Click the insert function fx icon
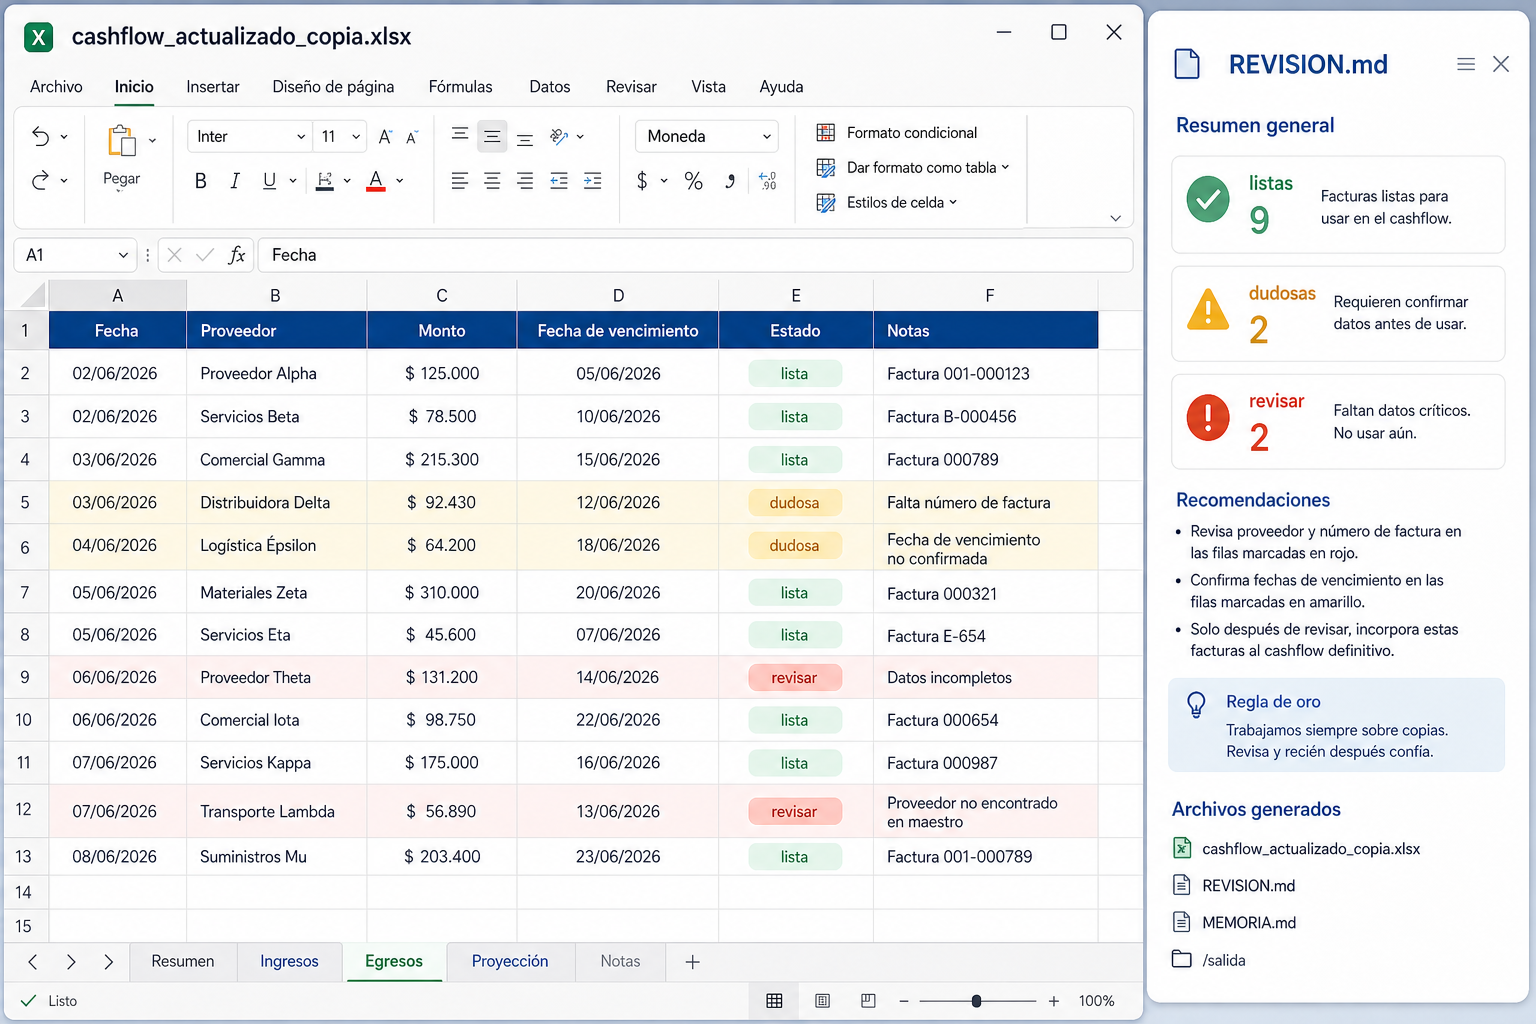Screen dimensions: 1536x1024 237,255
